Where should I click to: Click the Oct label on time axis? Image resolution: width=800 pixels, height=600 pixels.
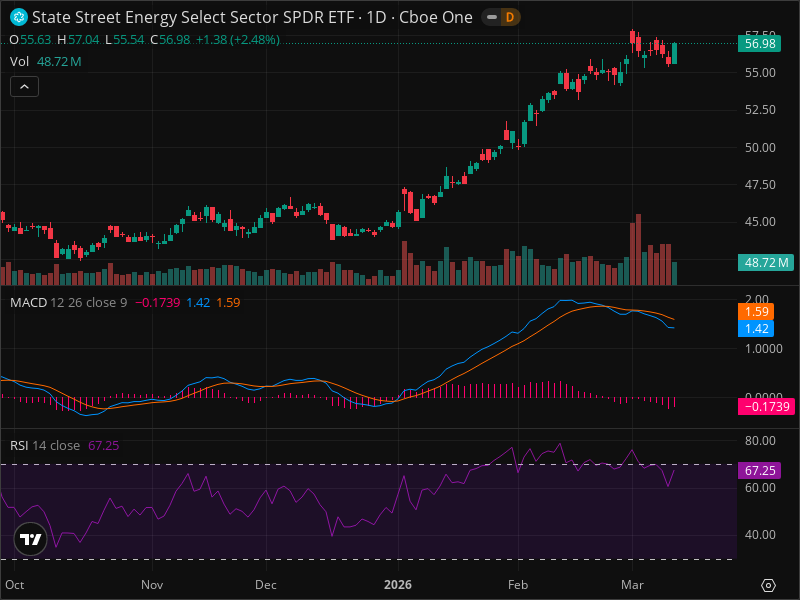pos(15,585)
